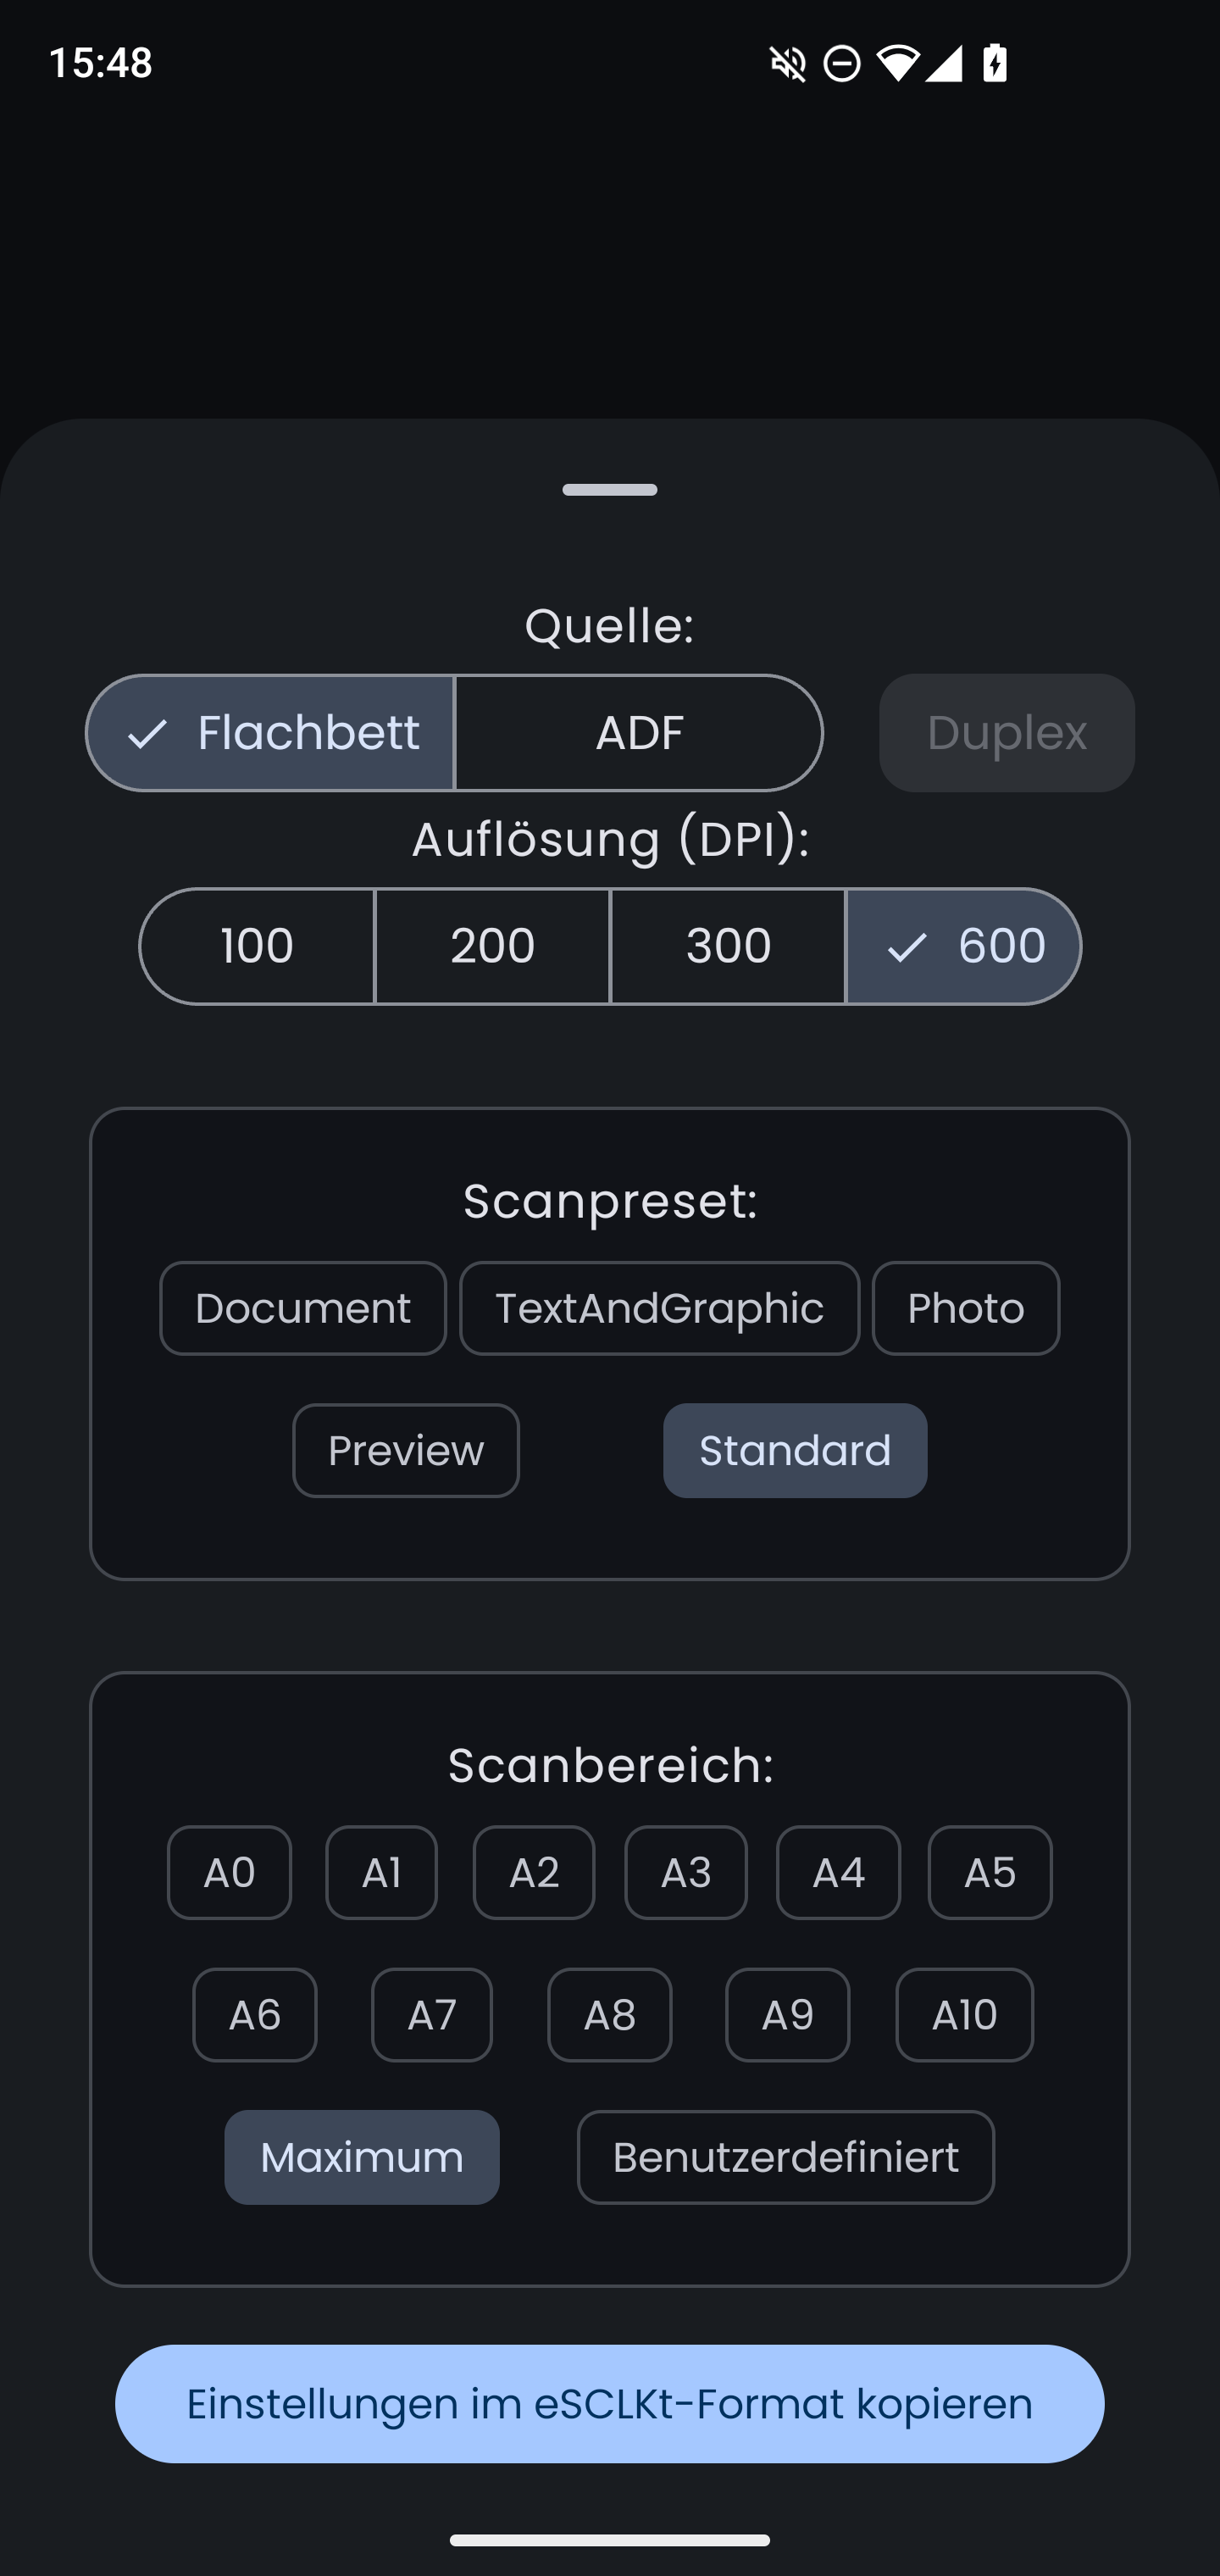This screenshot has height=2576, width=1220.
Task: Toggle the Duplex option
Action: (1006, 733)
